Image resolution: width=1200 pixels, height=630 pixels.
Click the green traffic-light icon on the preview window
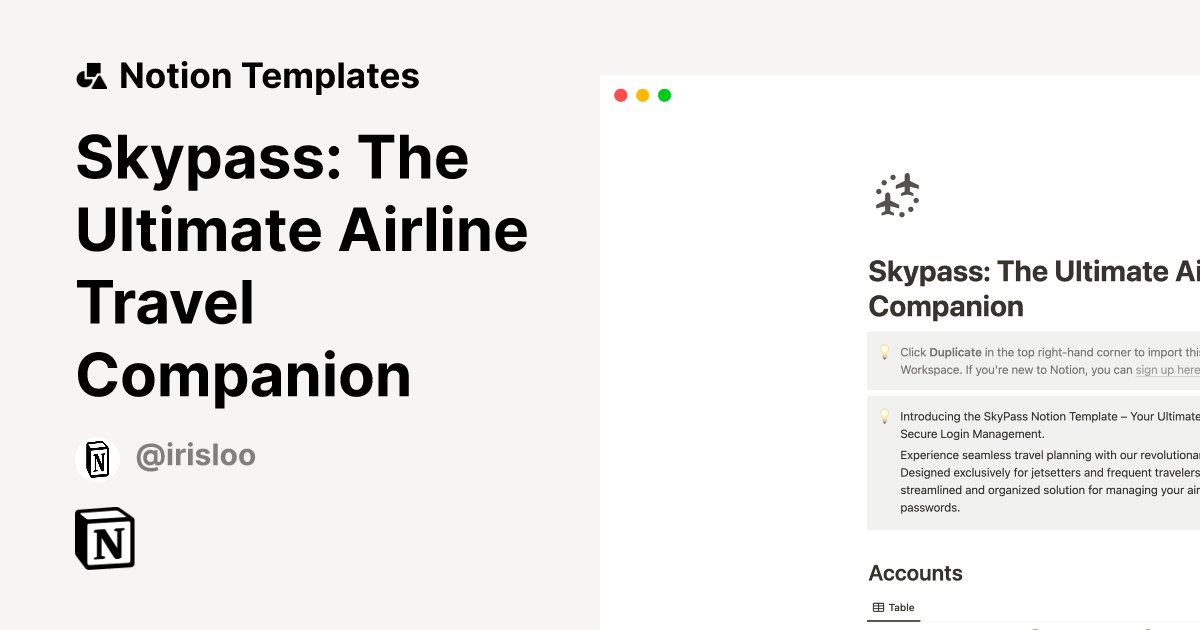(x=664, y=95)
